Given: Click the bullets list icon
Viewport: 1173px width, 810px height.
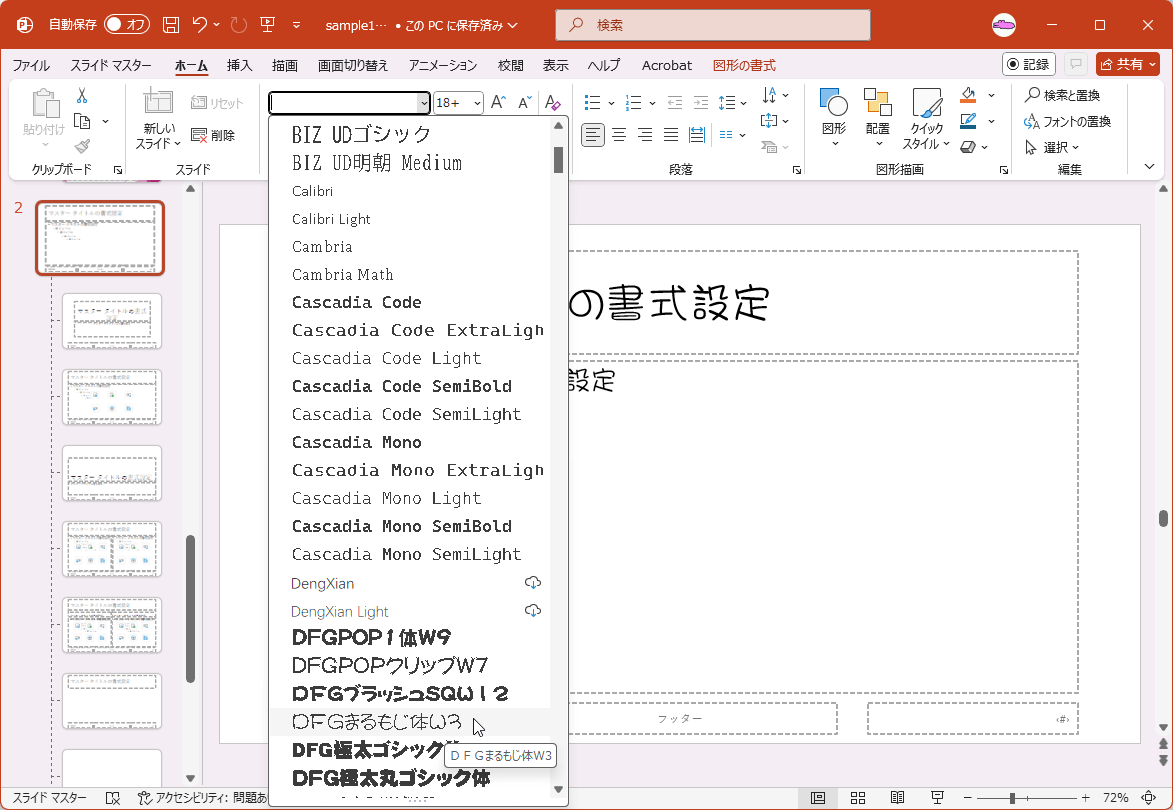Looking at the screenshot, I should (x=592, y=102).
